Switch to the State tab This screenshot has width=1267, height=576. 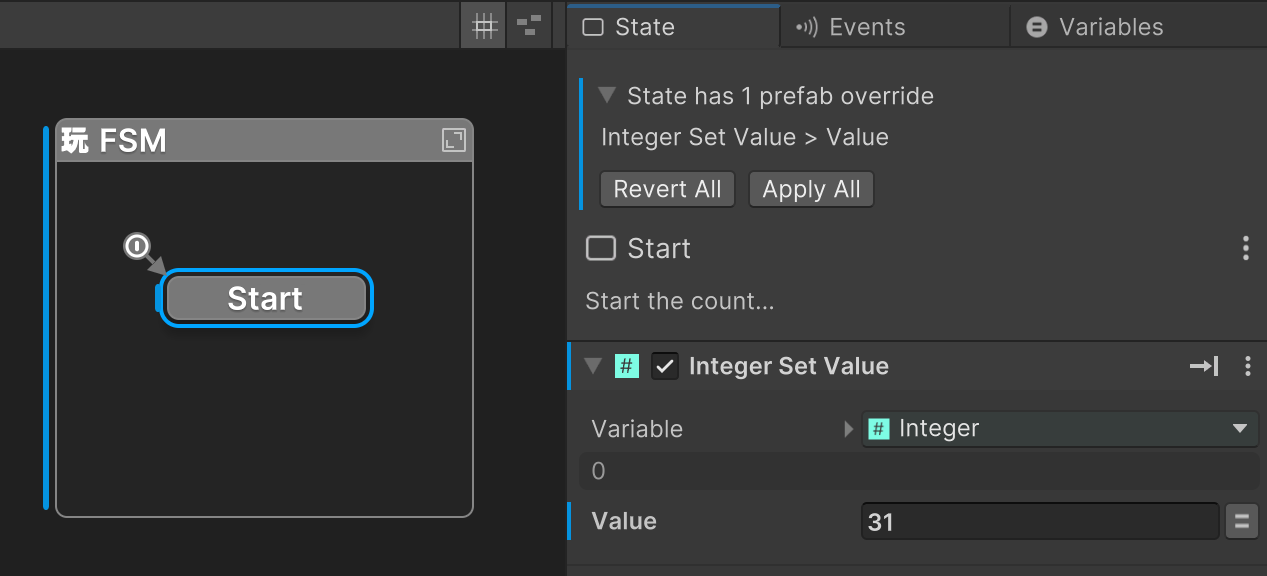(673, 27)
